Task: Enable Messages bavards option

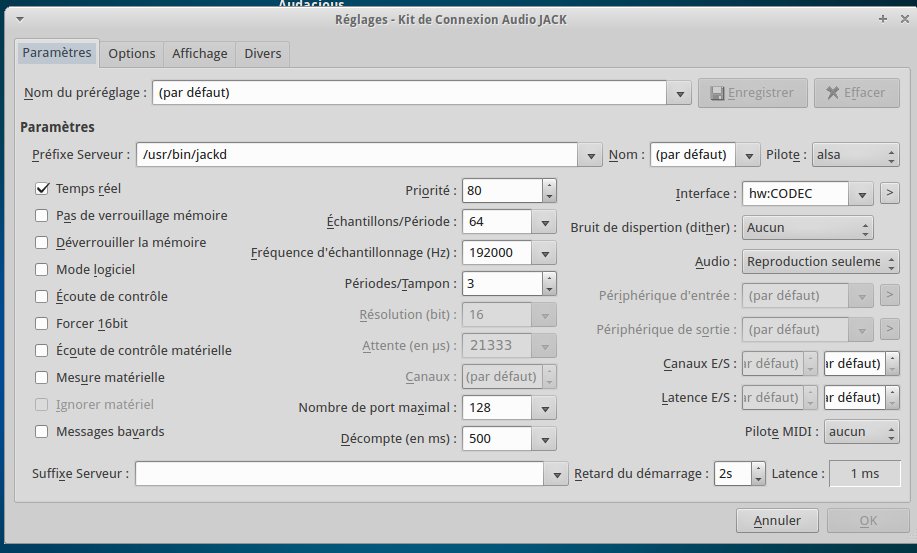Action: tap(42, 431)
